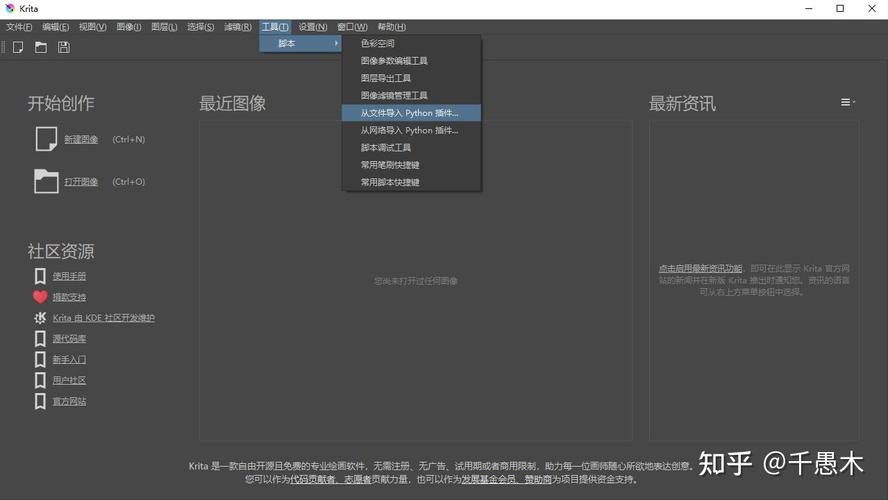This screenshot has height=500, width=888.
Task: Select 图像参数编辑工具 menu entry
Action: [x=412, y=61]
